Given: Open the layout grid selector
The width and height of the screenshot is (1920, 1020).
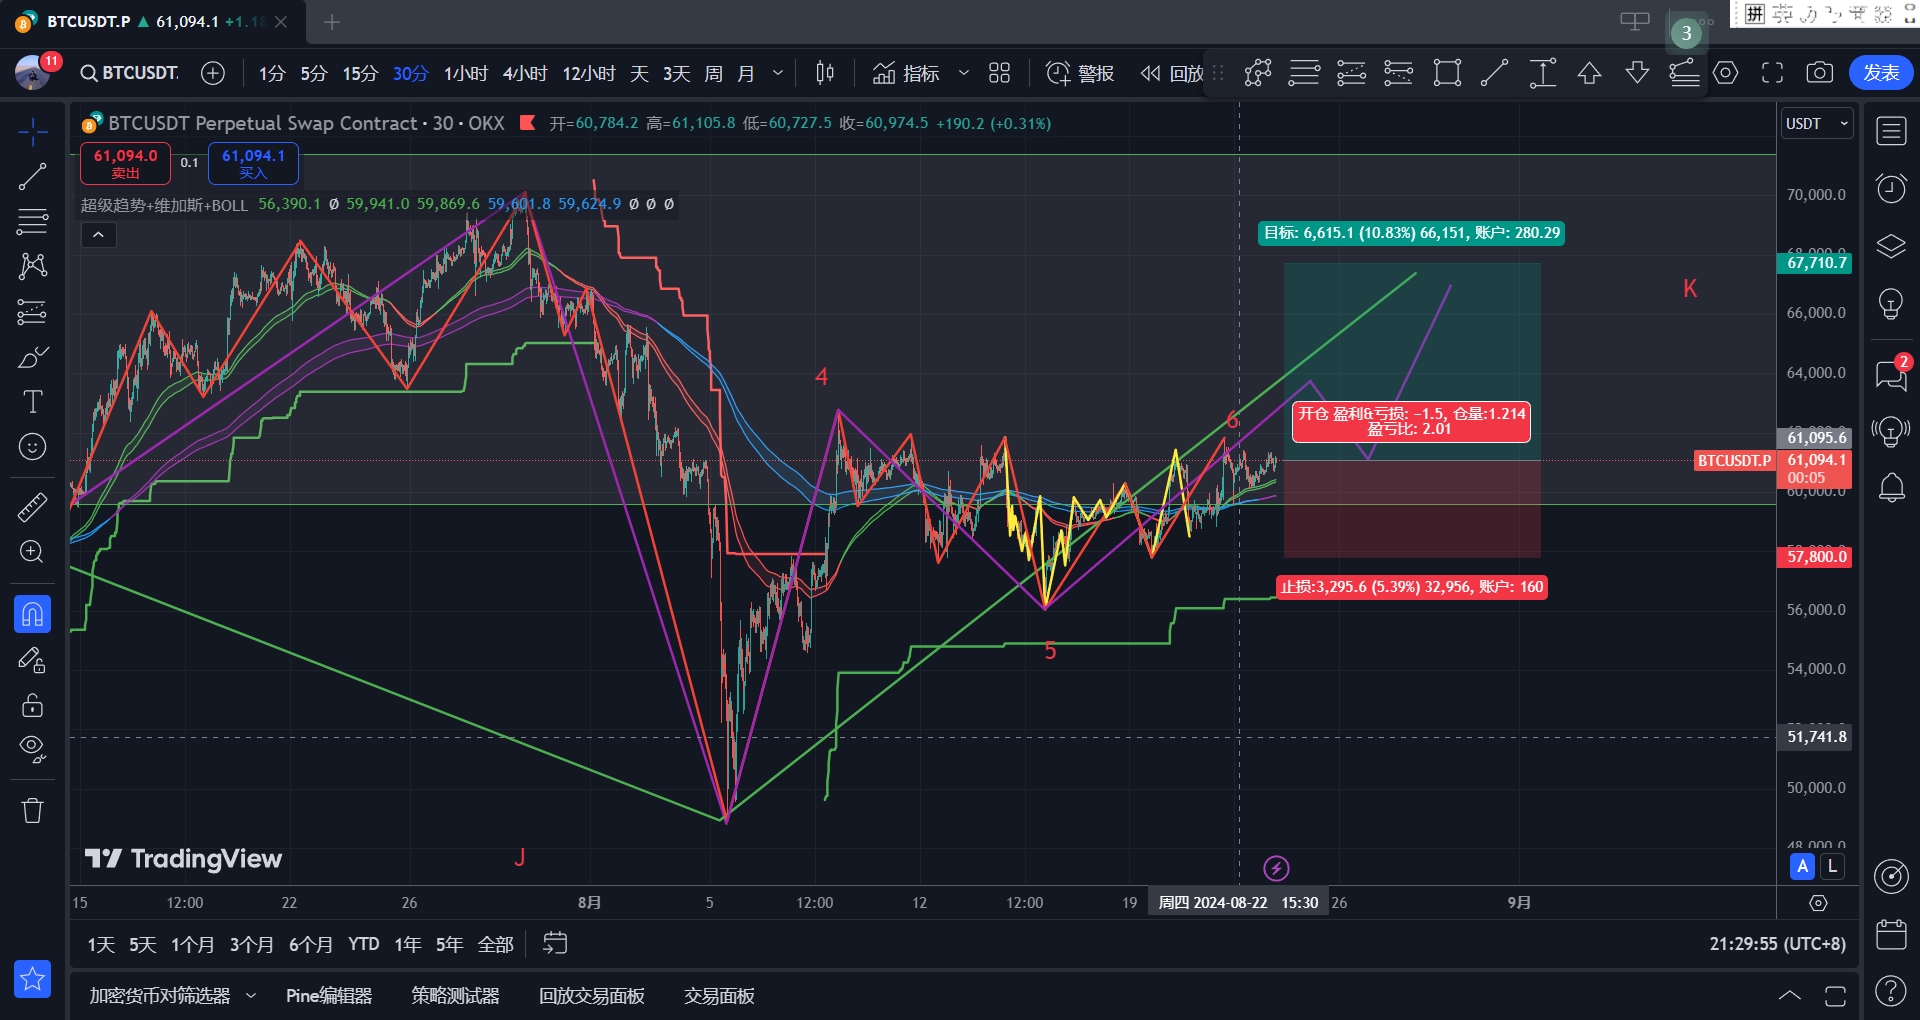Looking at the screenshot, I should (999, 73).
